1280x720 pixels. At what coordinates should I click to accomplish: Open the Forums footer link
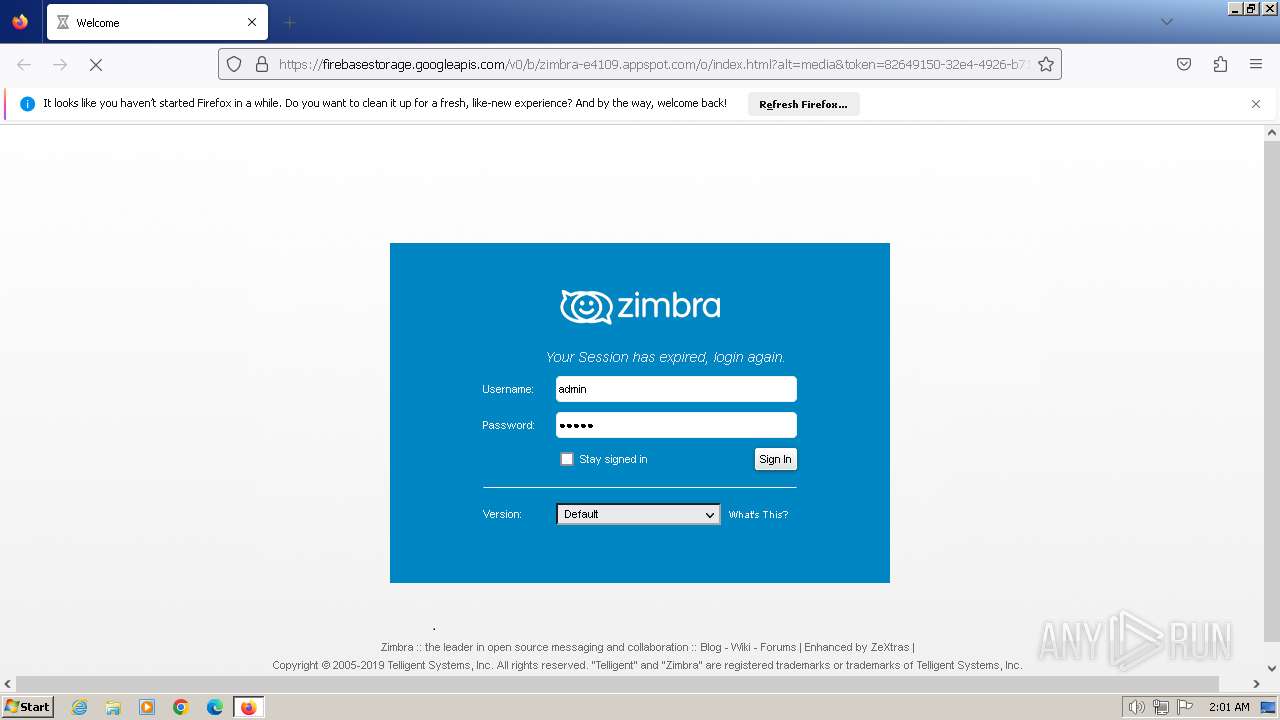pyautogui.click(x=778, y=647)
